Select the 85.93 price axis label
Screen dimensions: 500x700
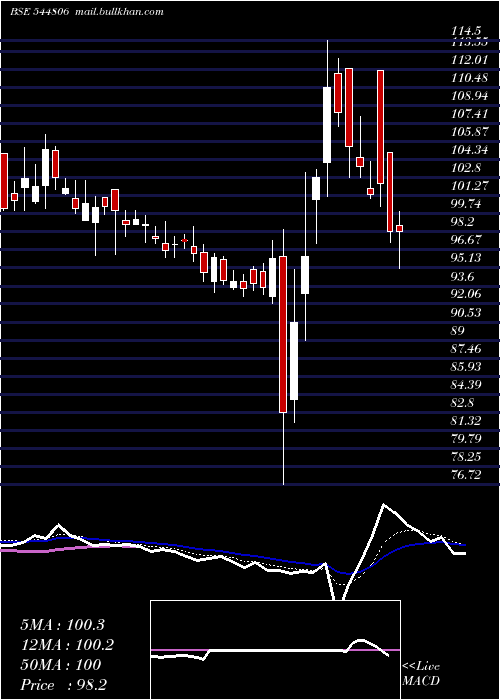(x=466, y=367)
